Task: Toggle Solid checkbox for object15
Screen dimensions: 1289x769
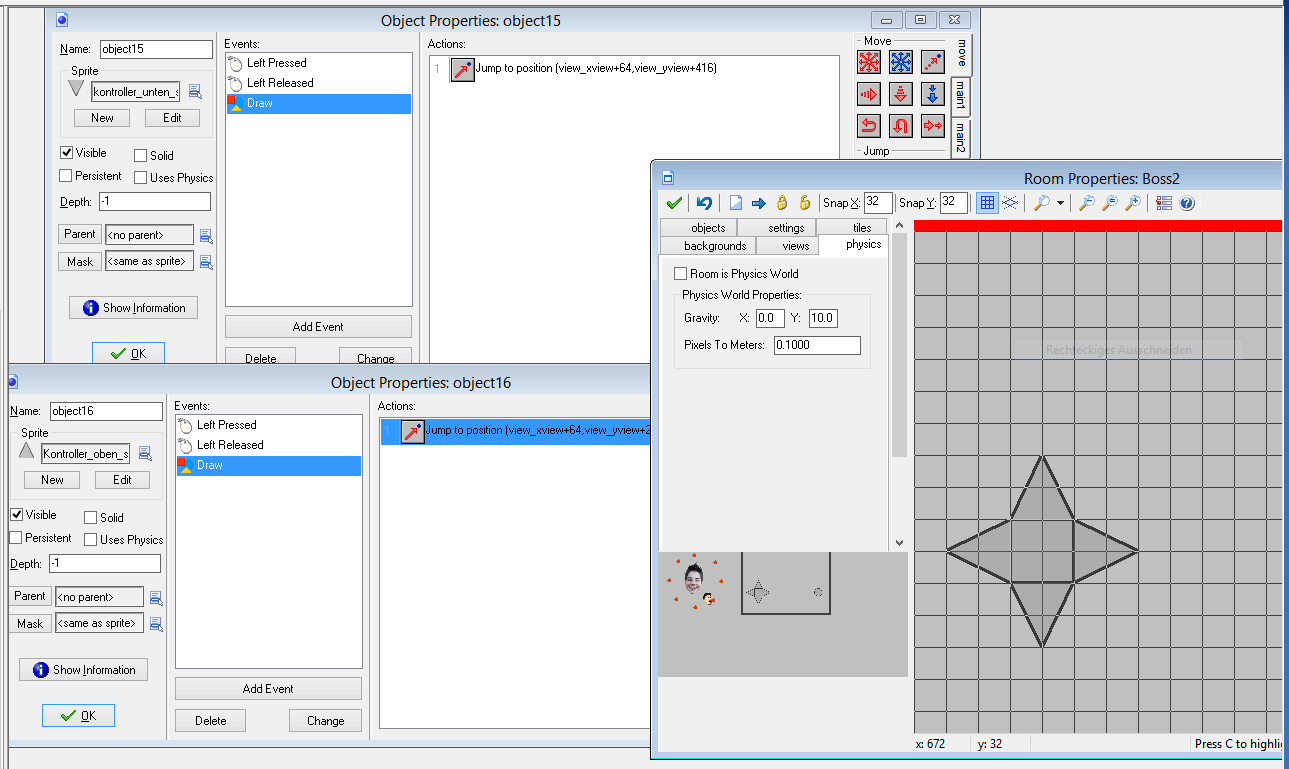Action: click(x=141, y=156)
